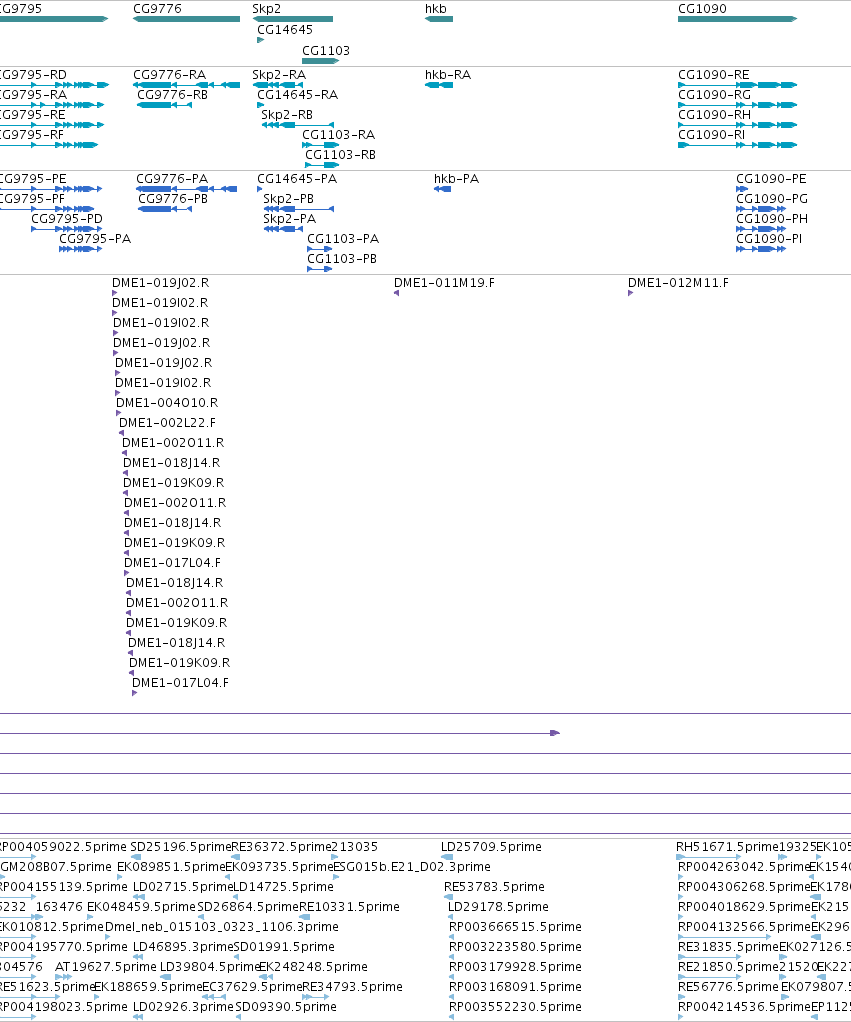Open EST RP003666515.5prime
The width and height of the screenshot is (851, 1022).
pos(515,927)
